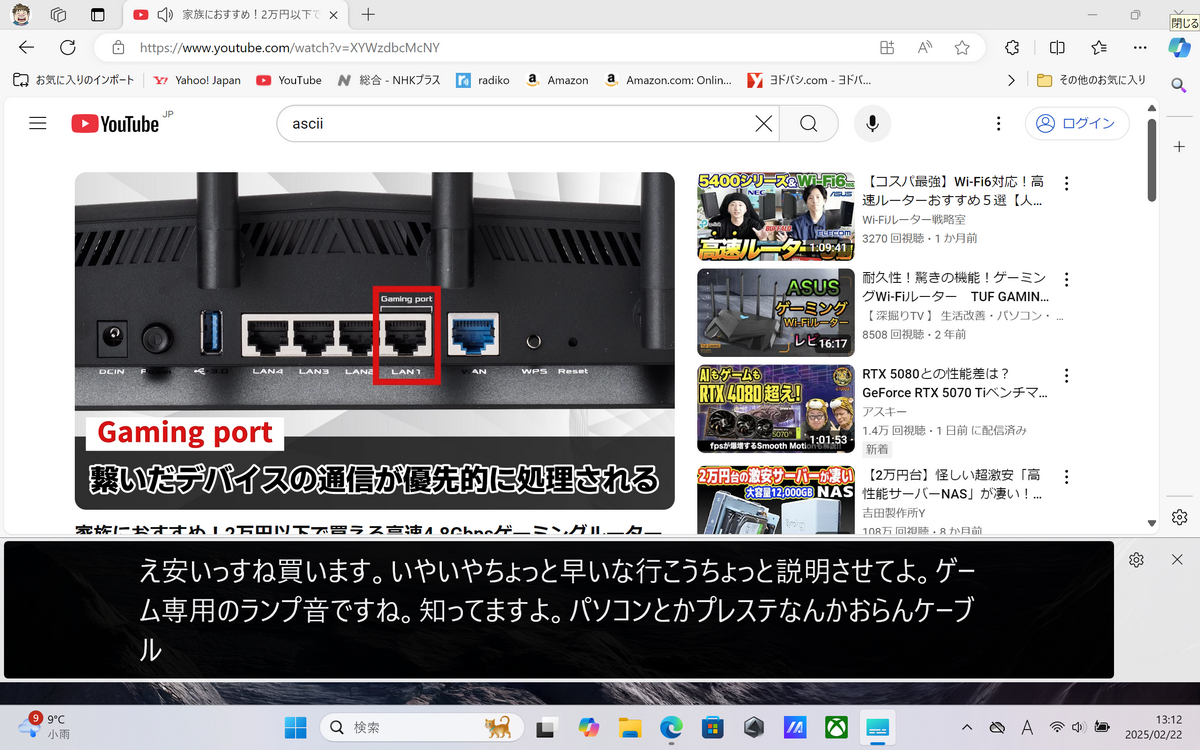The width and height of the screenshot is (1200, 750).
Task: Click the taskbar 検索 search box
Action: pyautogui.click(x=422, y=727)
